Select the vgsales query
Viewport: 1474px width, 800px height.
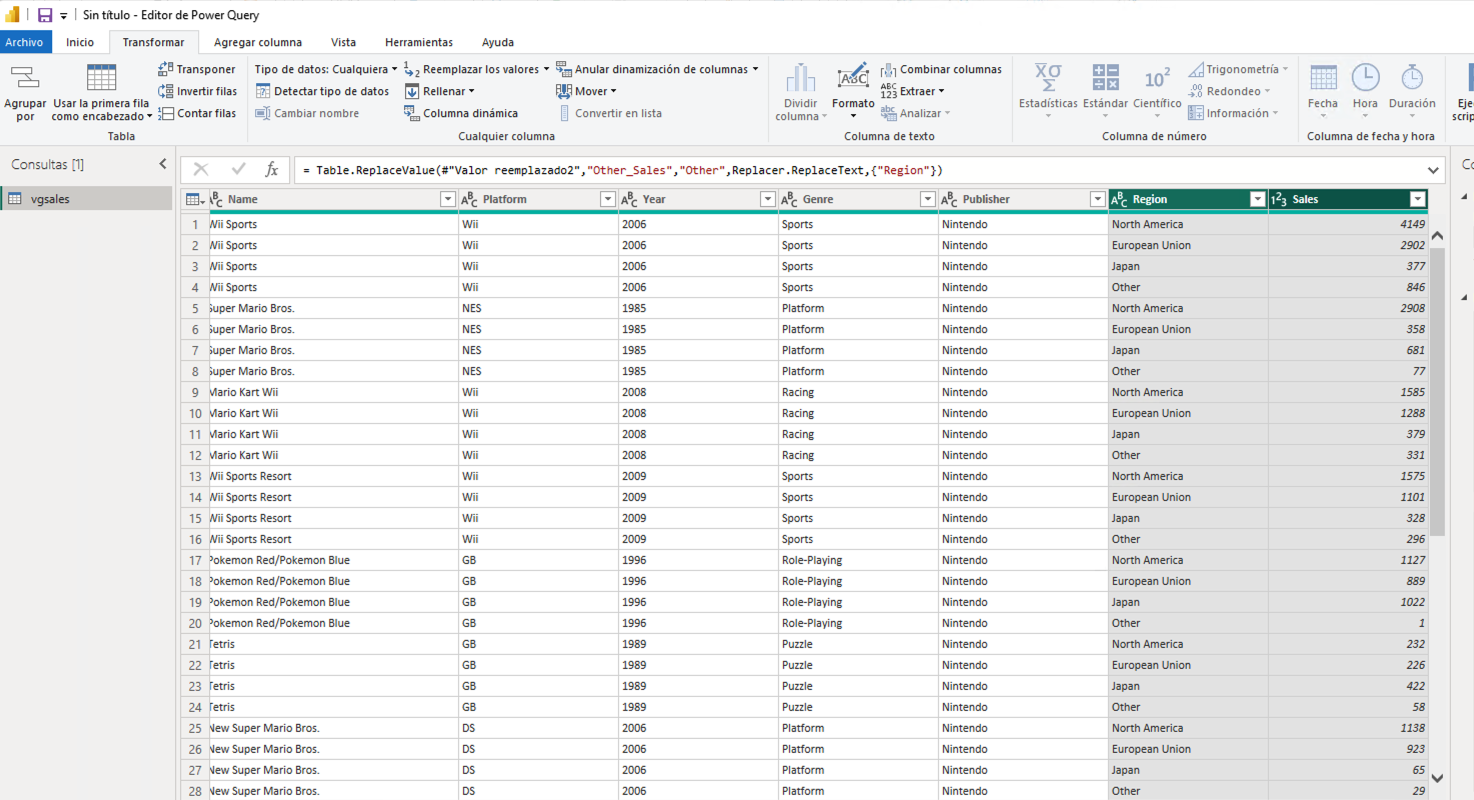point(87,199)
